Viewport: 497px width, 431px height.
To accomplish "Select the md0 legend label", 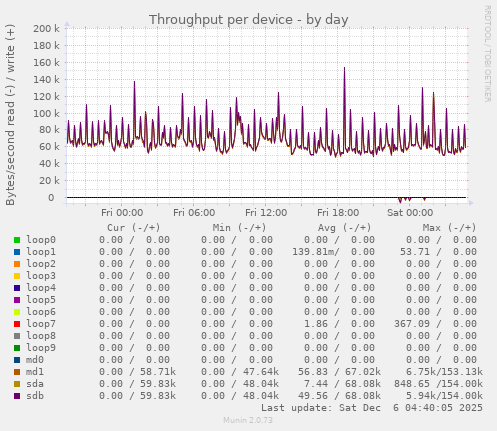I will tap(35, 360).
